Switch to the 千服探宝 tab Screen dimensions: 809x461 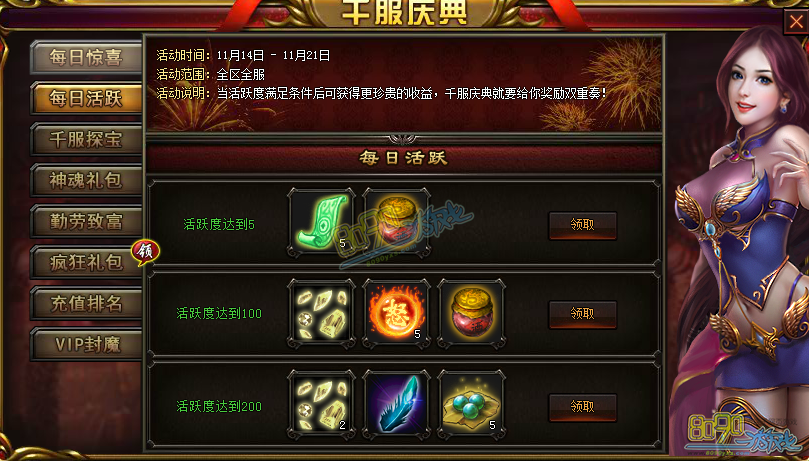pos(86,139)
